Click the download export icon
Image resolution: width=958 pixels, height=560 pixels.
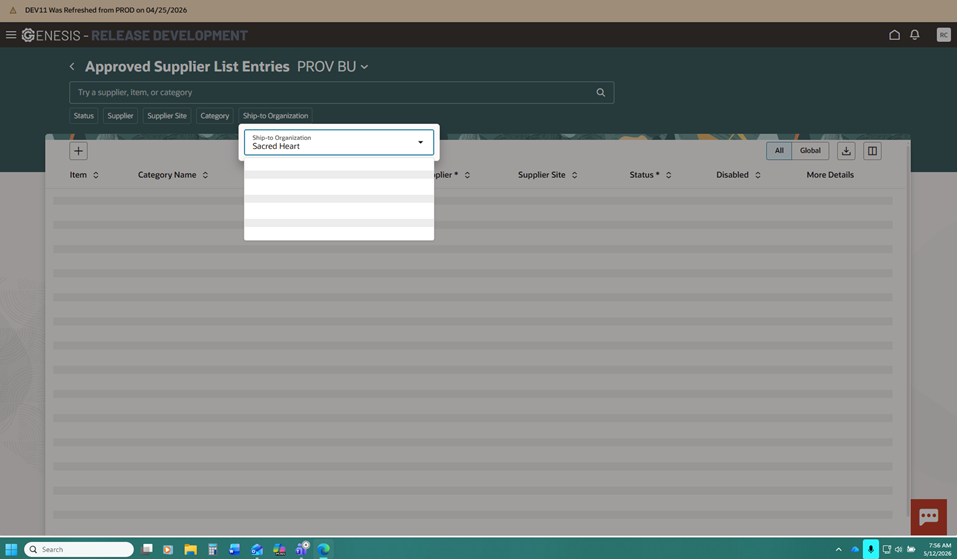pos(846,151)
